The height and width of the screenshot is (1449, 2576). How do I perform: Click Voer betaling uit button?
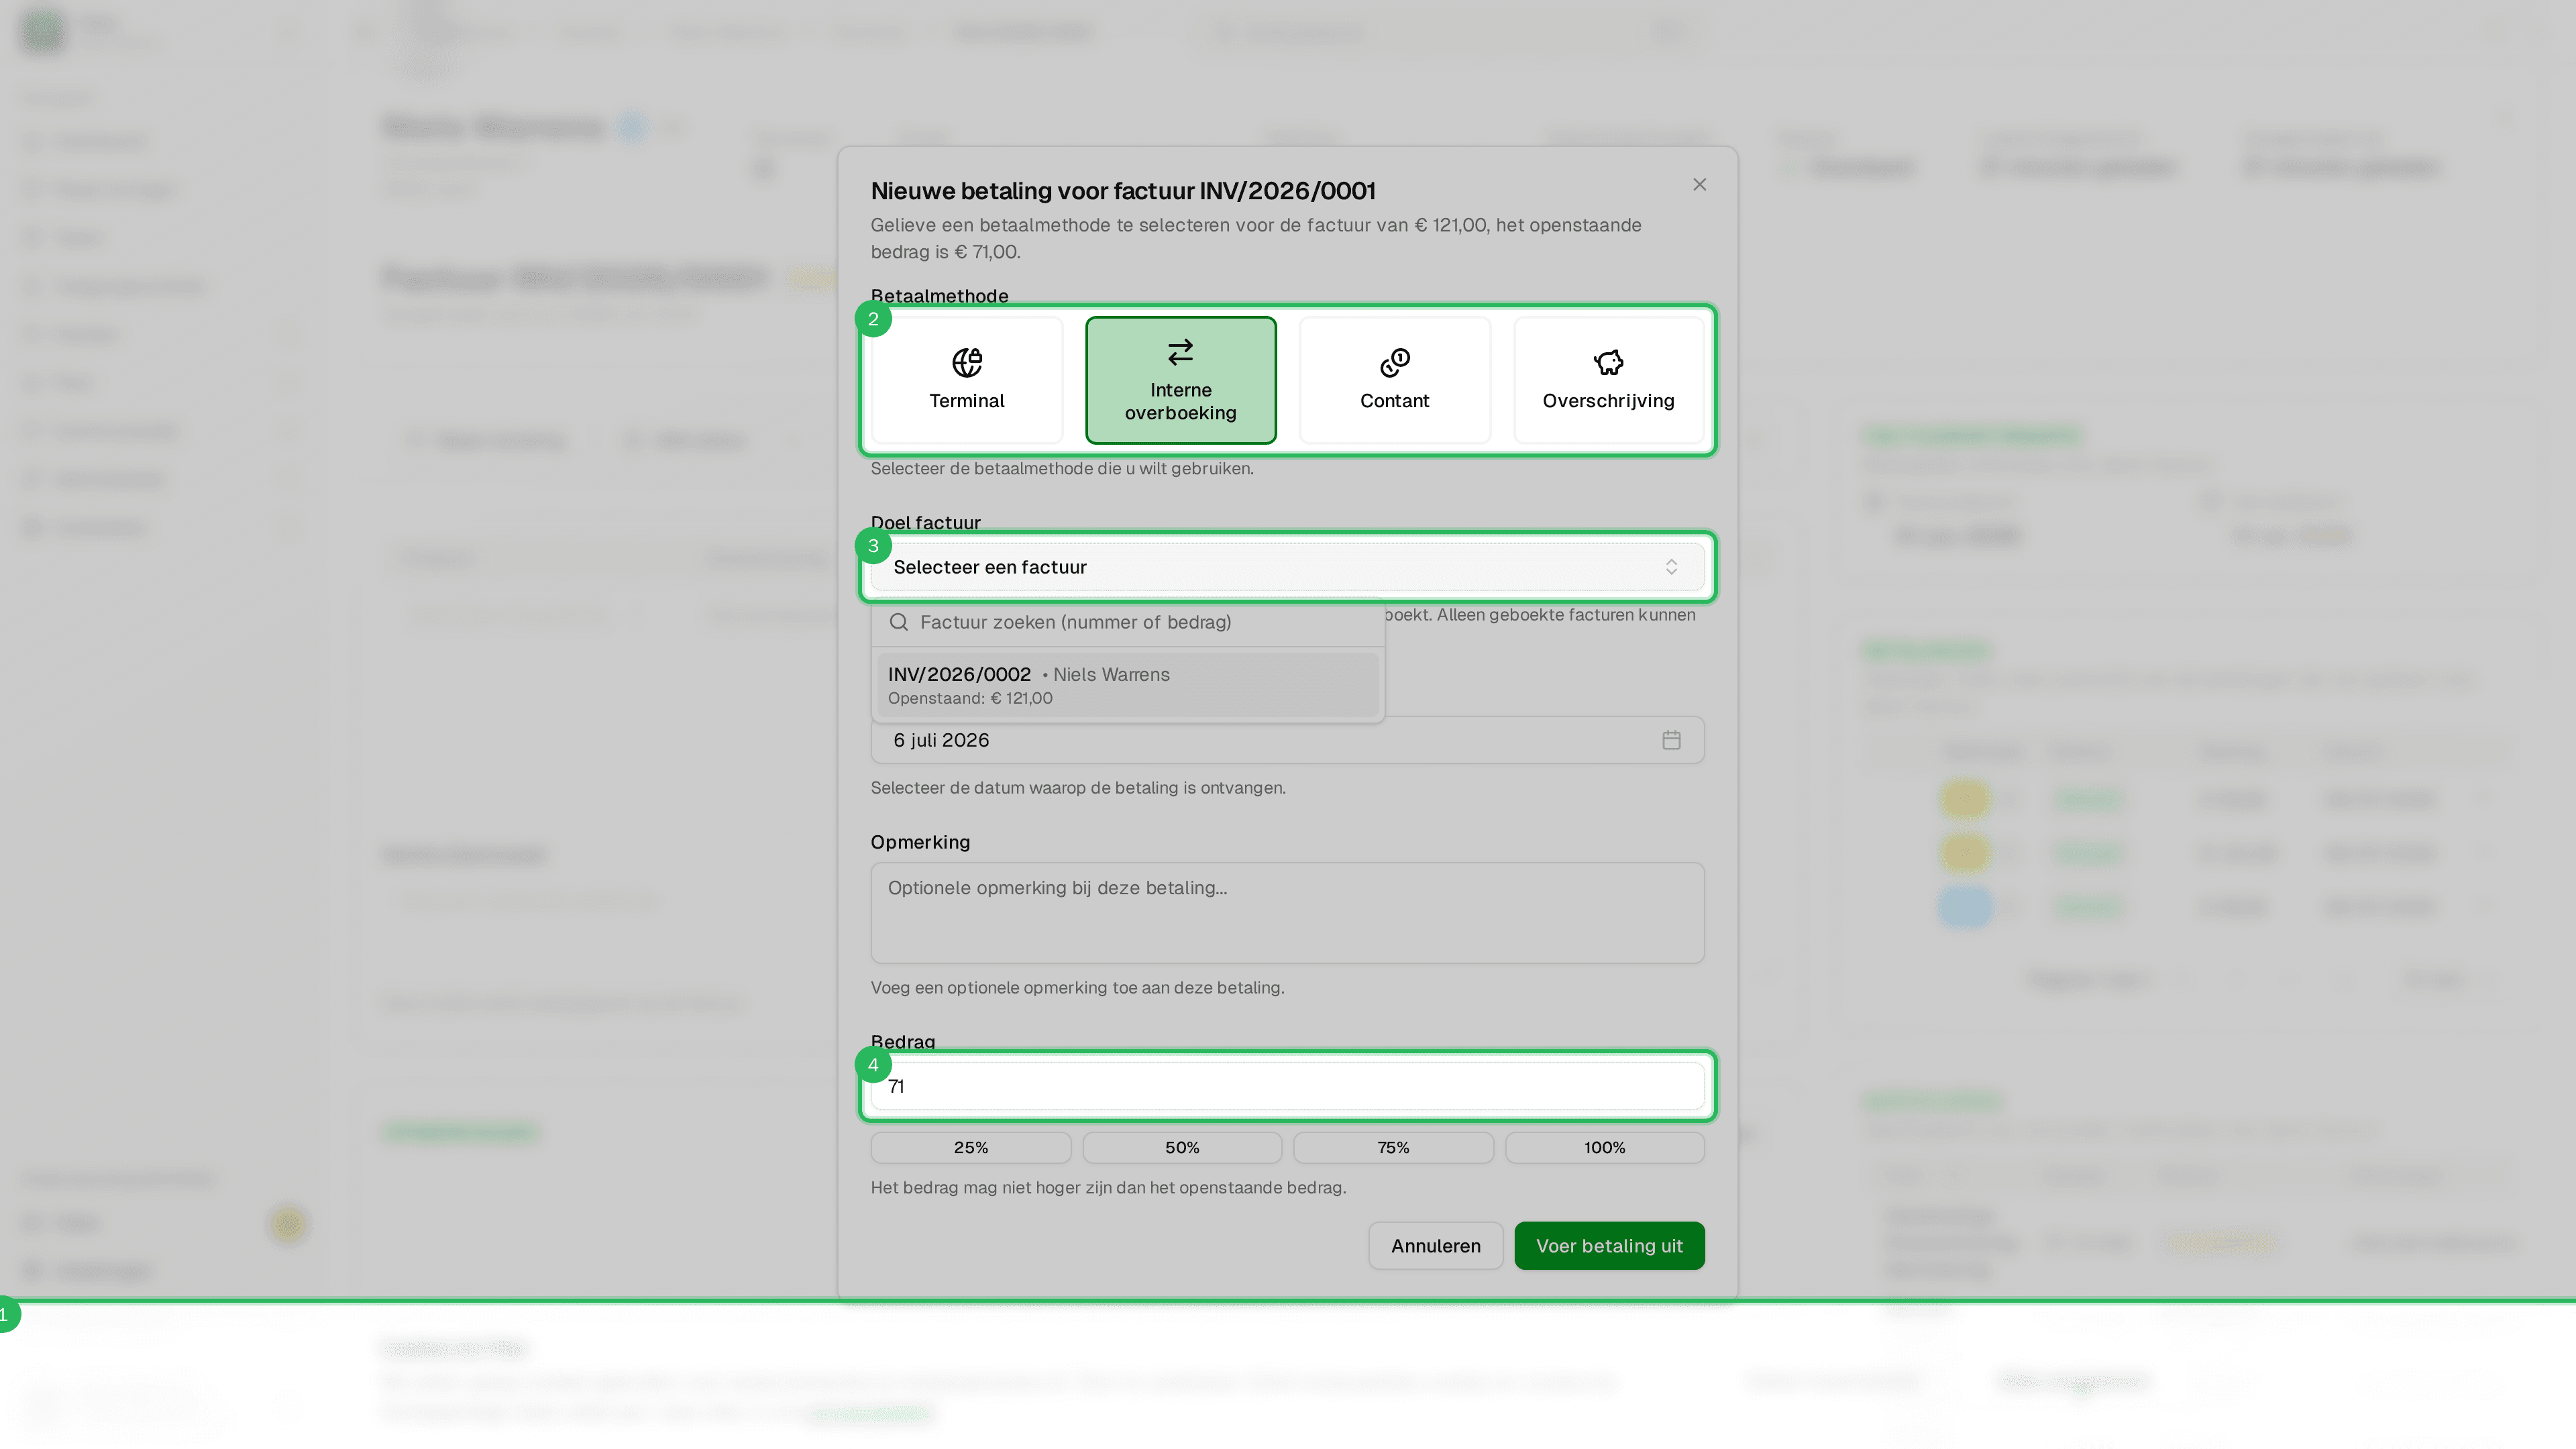(1609, 1246)
